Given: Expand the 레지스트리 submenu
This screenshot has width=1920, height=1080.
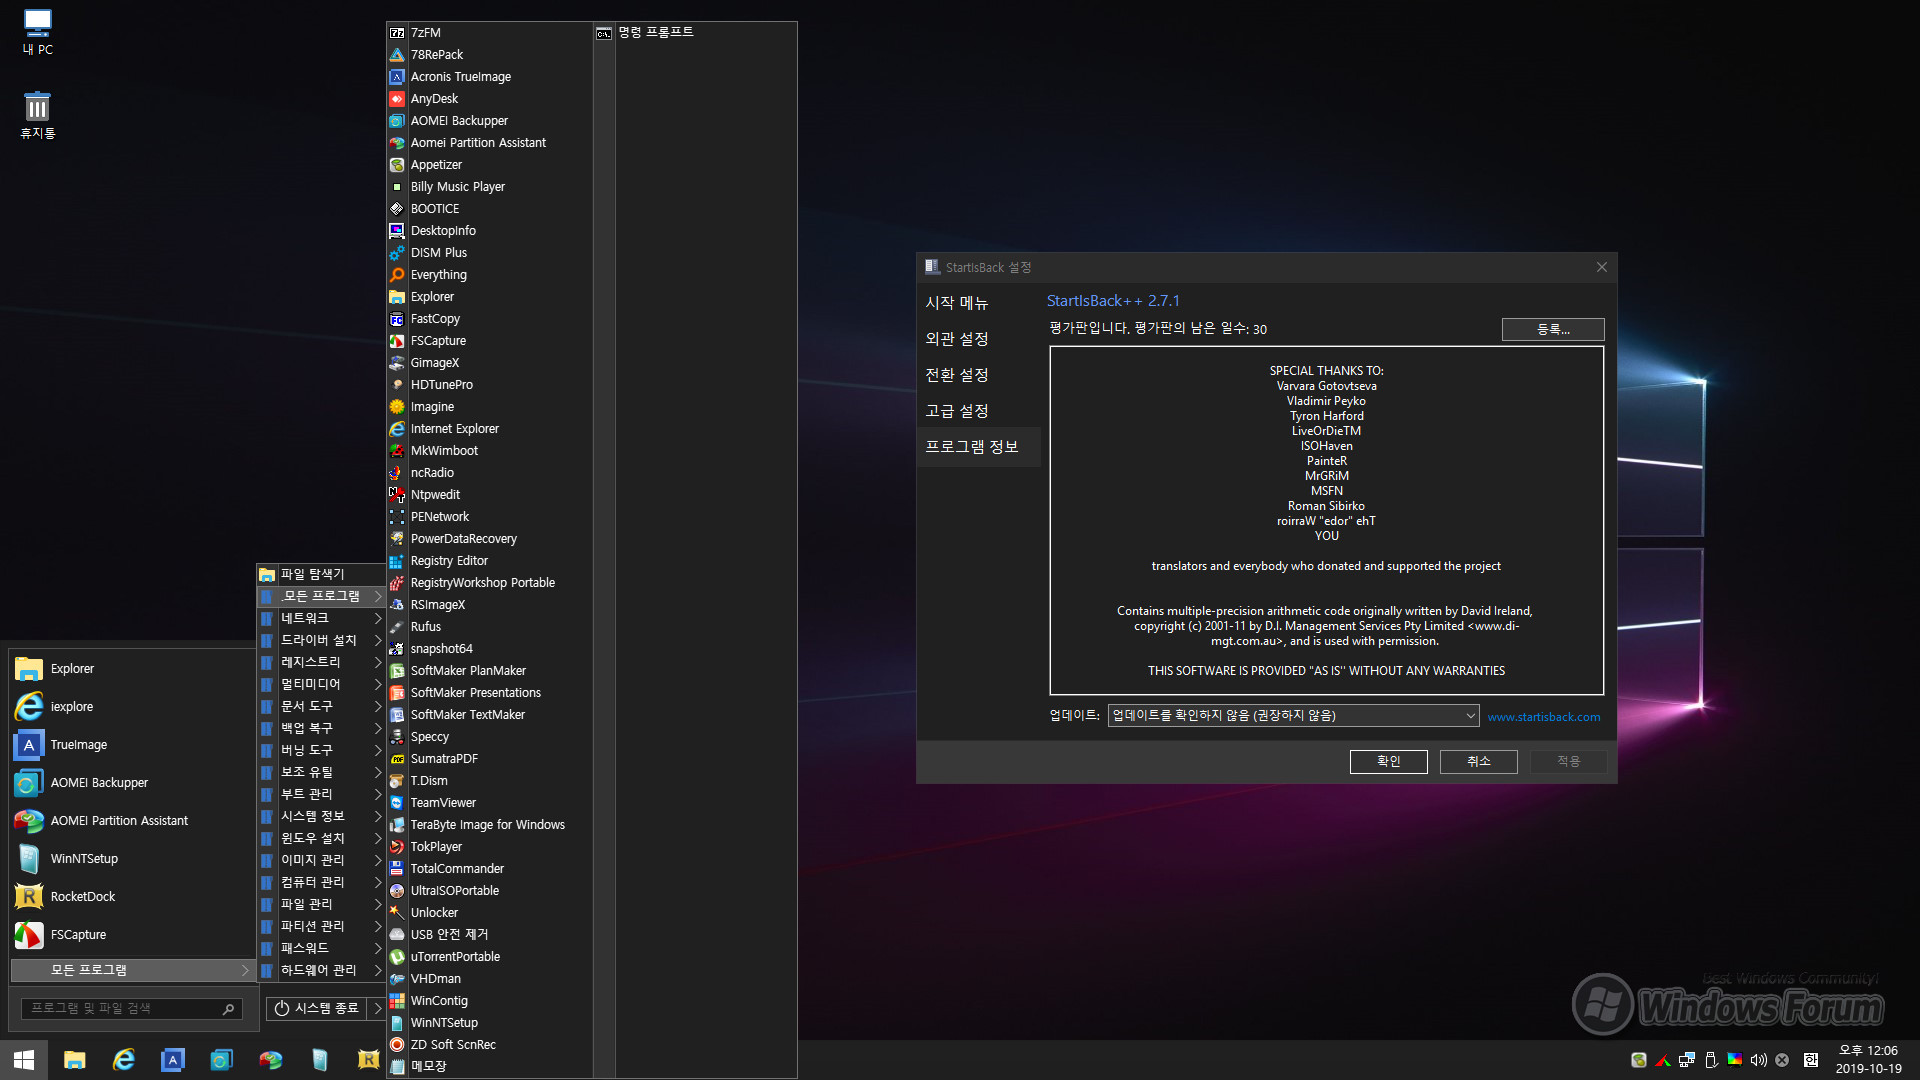Looking at the screenshot, I should 321,662.
